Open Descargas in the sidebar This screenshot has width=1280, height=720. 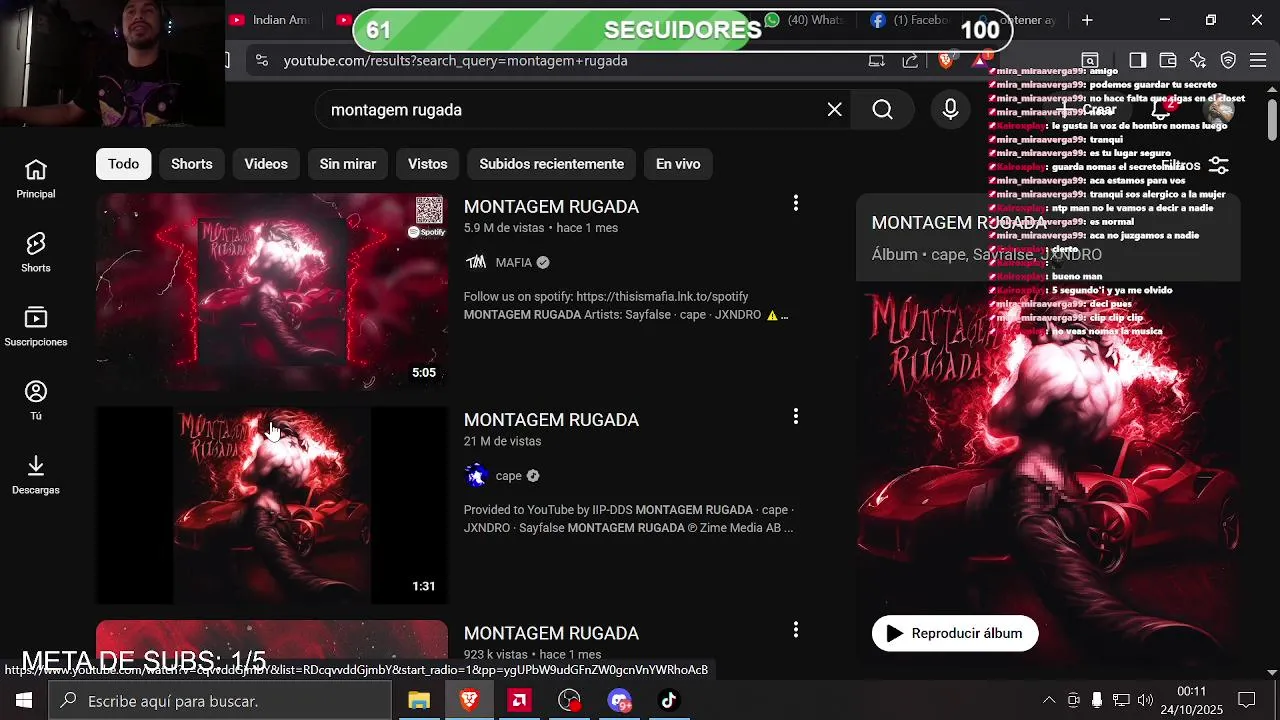(36, 475)
